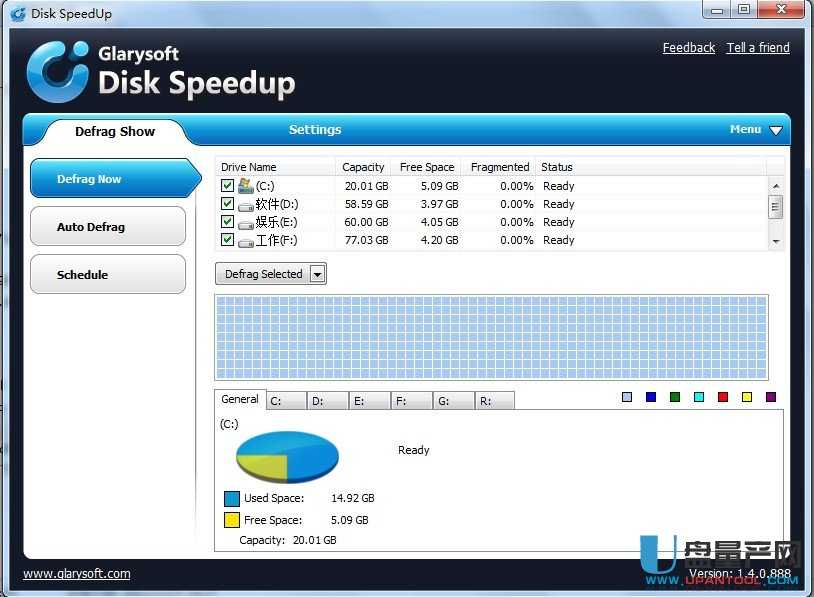
Task: Click the Free Space column header
Action: (x=427, y=167)
